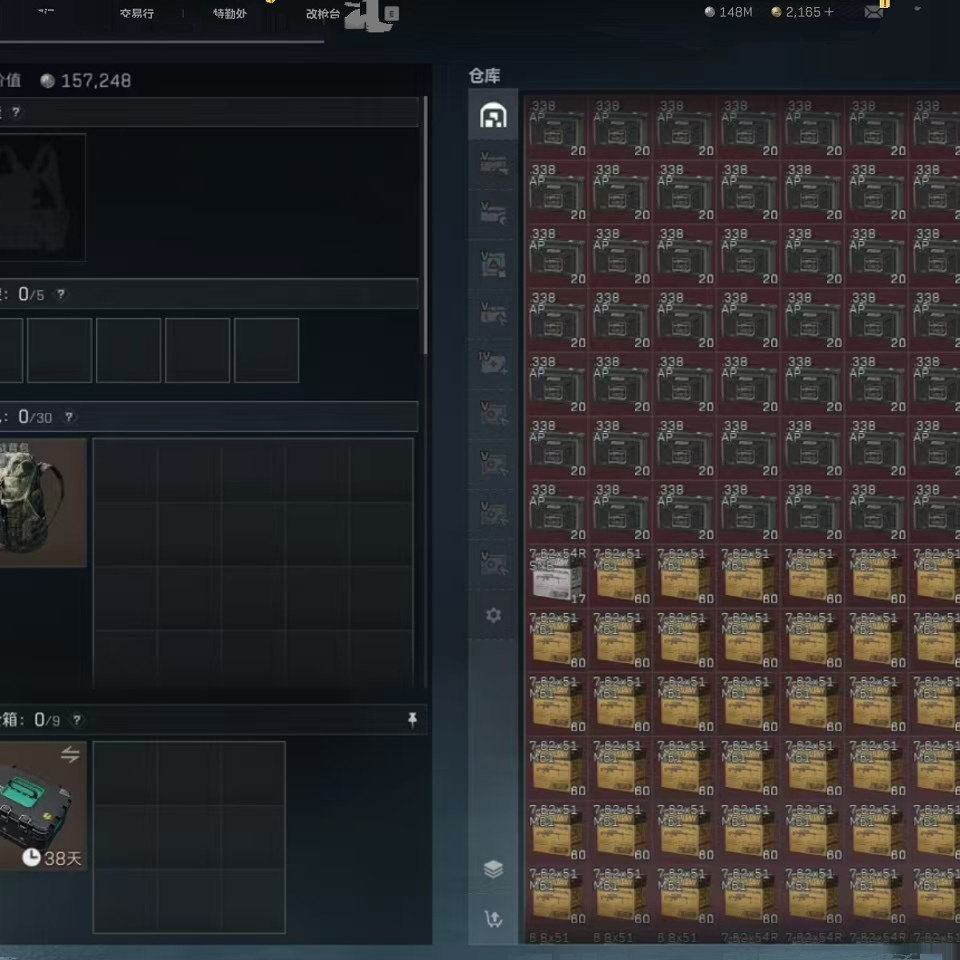
Task: Select the last empty slot in the 0/5 row
Action: [x=266, y=350]
